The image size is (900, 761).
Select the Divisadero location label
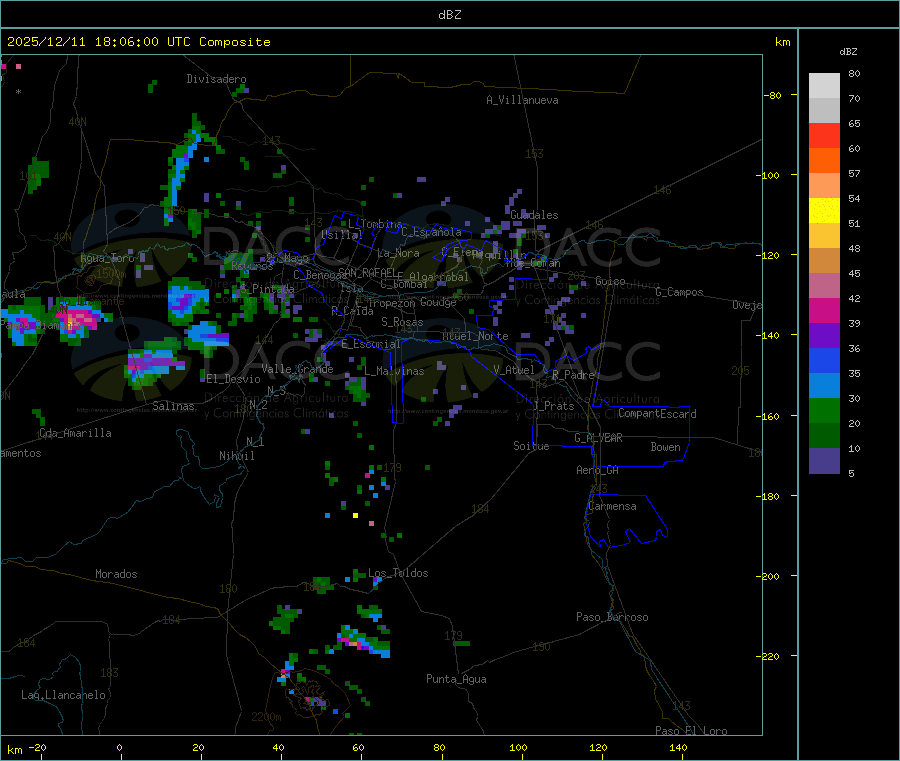[216, 79]
